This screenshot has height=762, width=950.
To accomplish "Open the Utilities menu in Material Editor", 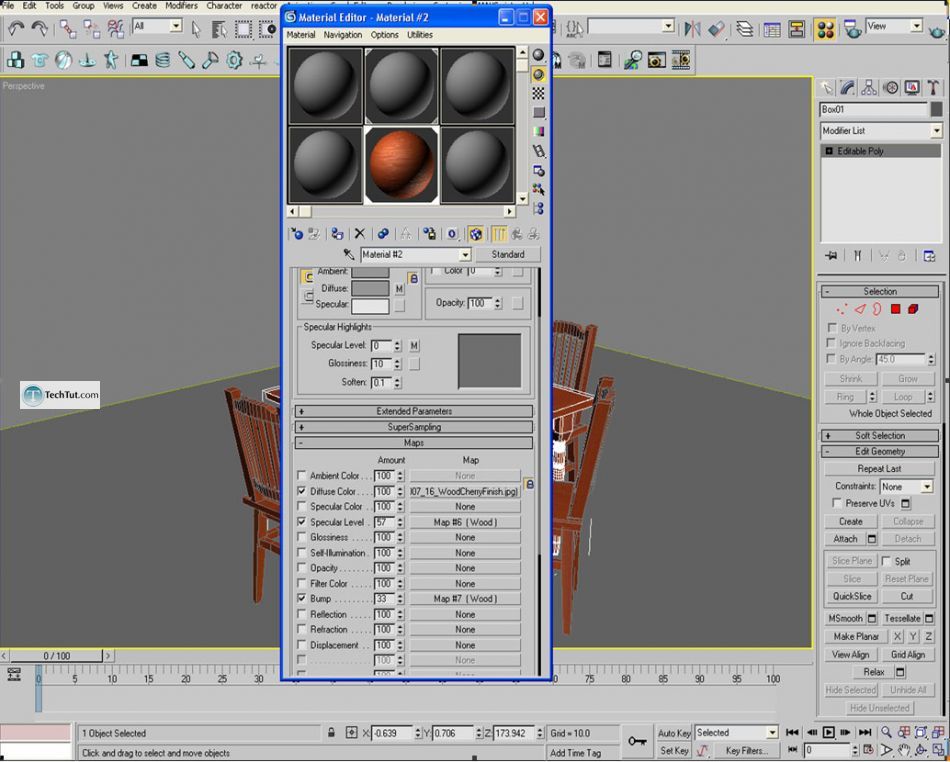I will point(420,35).
